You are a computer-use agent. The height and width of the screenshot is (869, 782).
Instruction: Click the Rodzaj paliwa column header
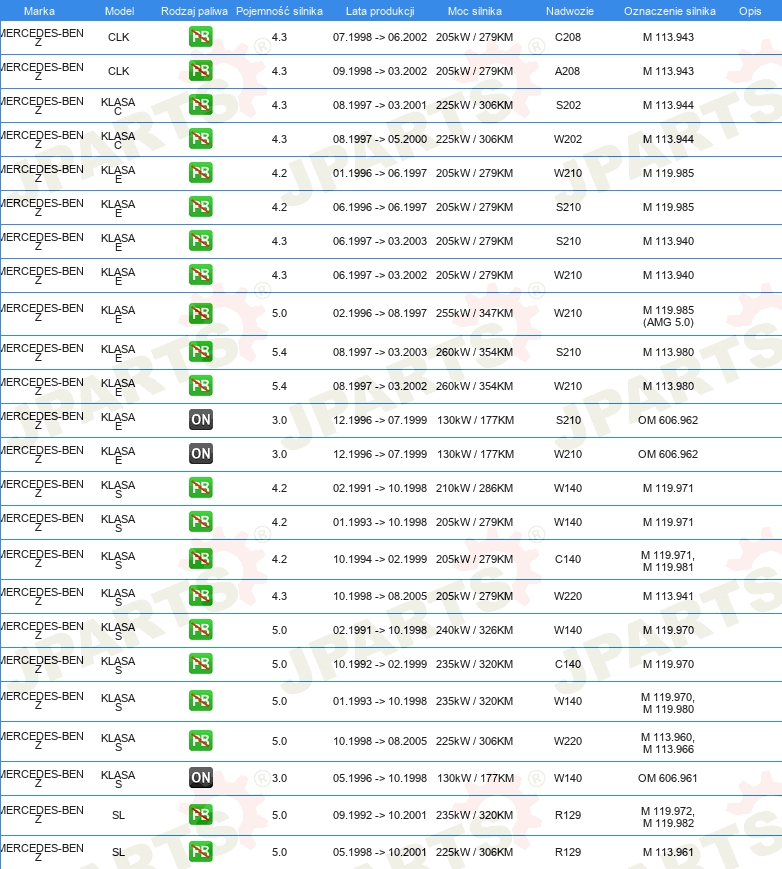[x=194, y=11]
